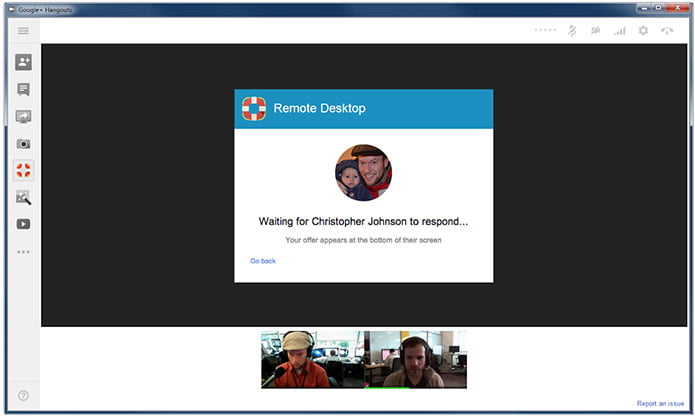Select the Remote Desktop lifebuoy sidebar icon
The height and width of the screenshot is (417, 695).
tap(23, 170)
